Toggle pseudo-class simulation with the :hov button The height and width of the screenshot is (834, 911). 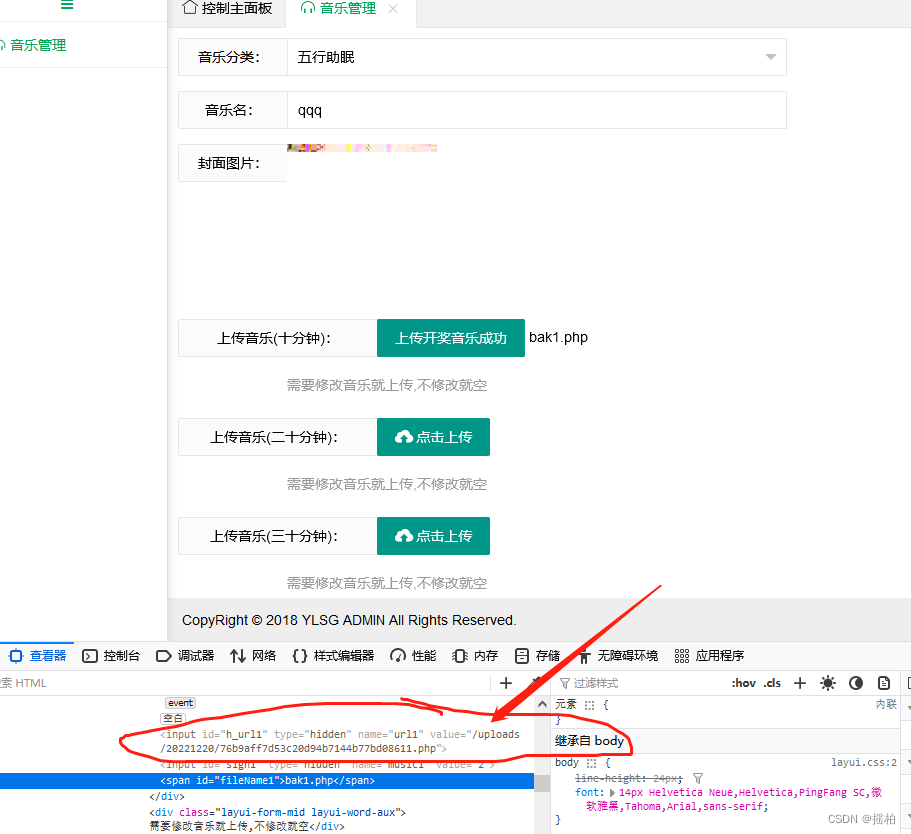click(x=743, y=682)
